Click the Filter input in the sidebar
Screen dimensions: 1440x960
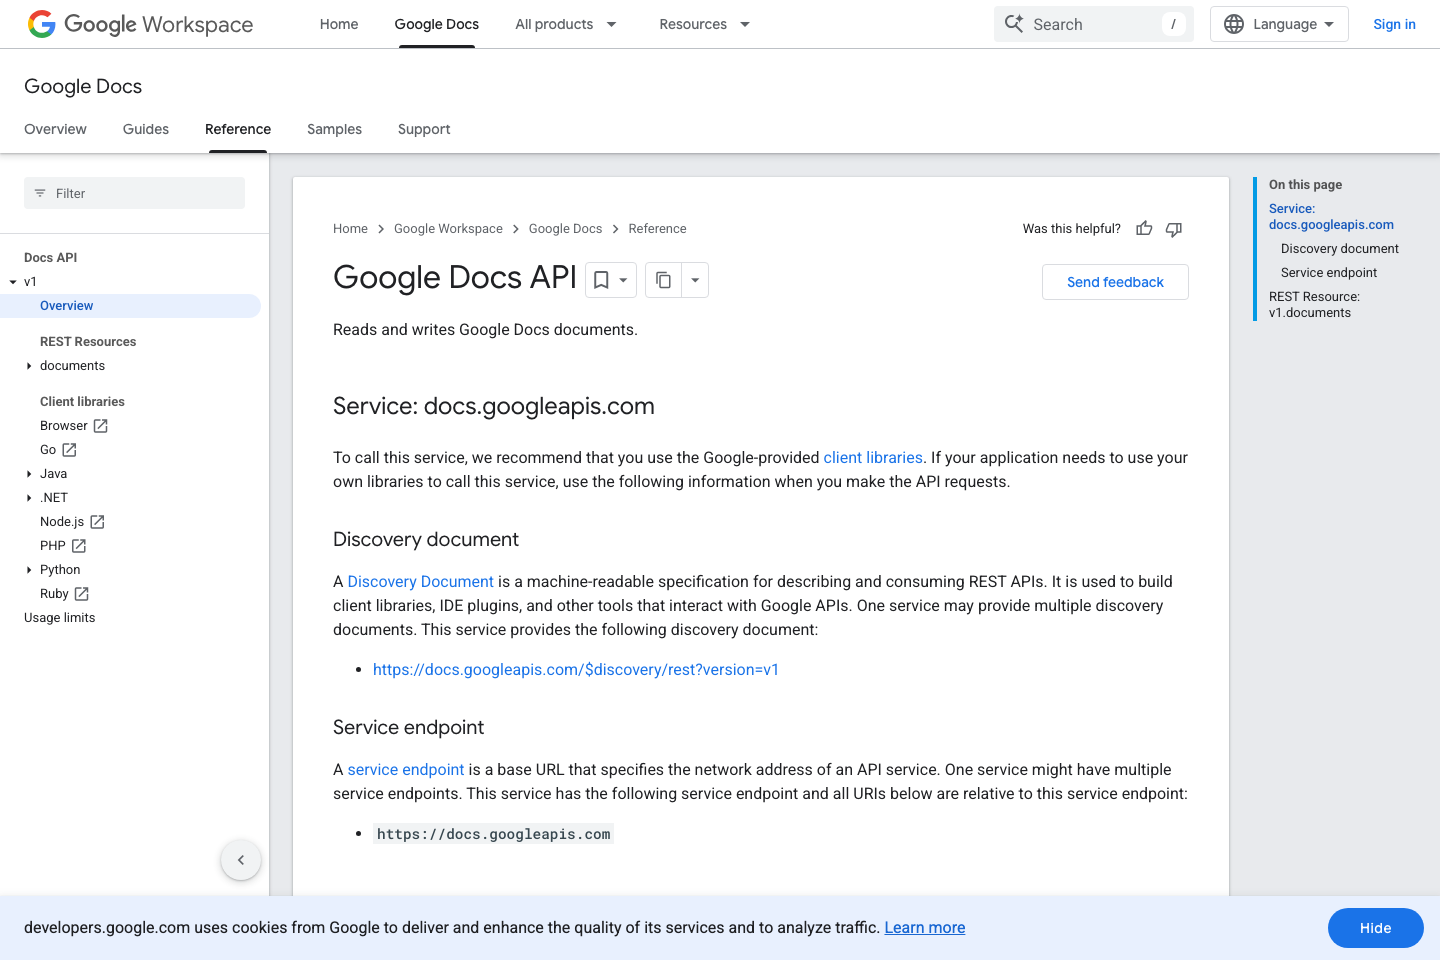point(134,193)
